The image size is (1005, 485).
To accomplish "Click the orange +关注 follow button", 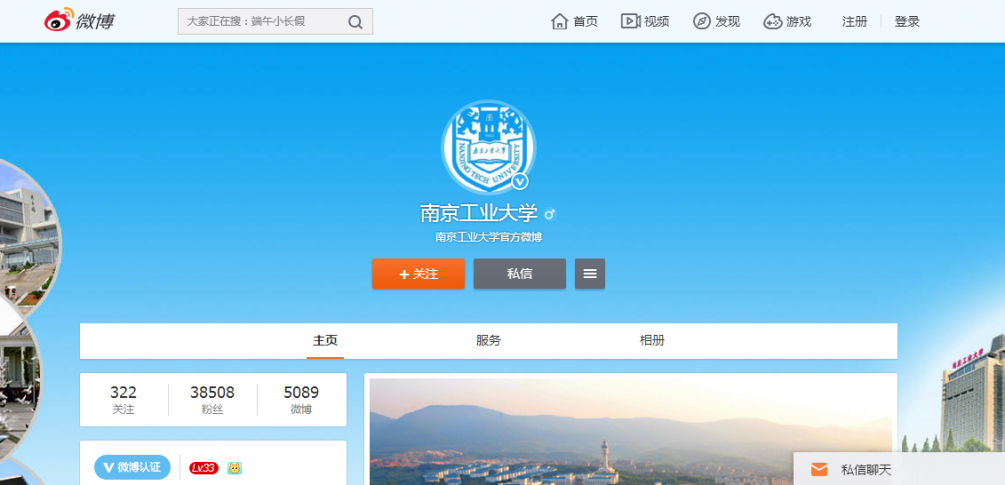I will (x=419, y=274).
